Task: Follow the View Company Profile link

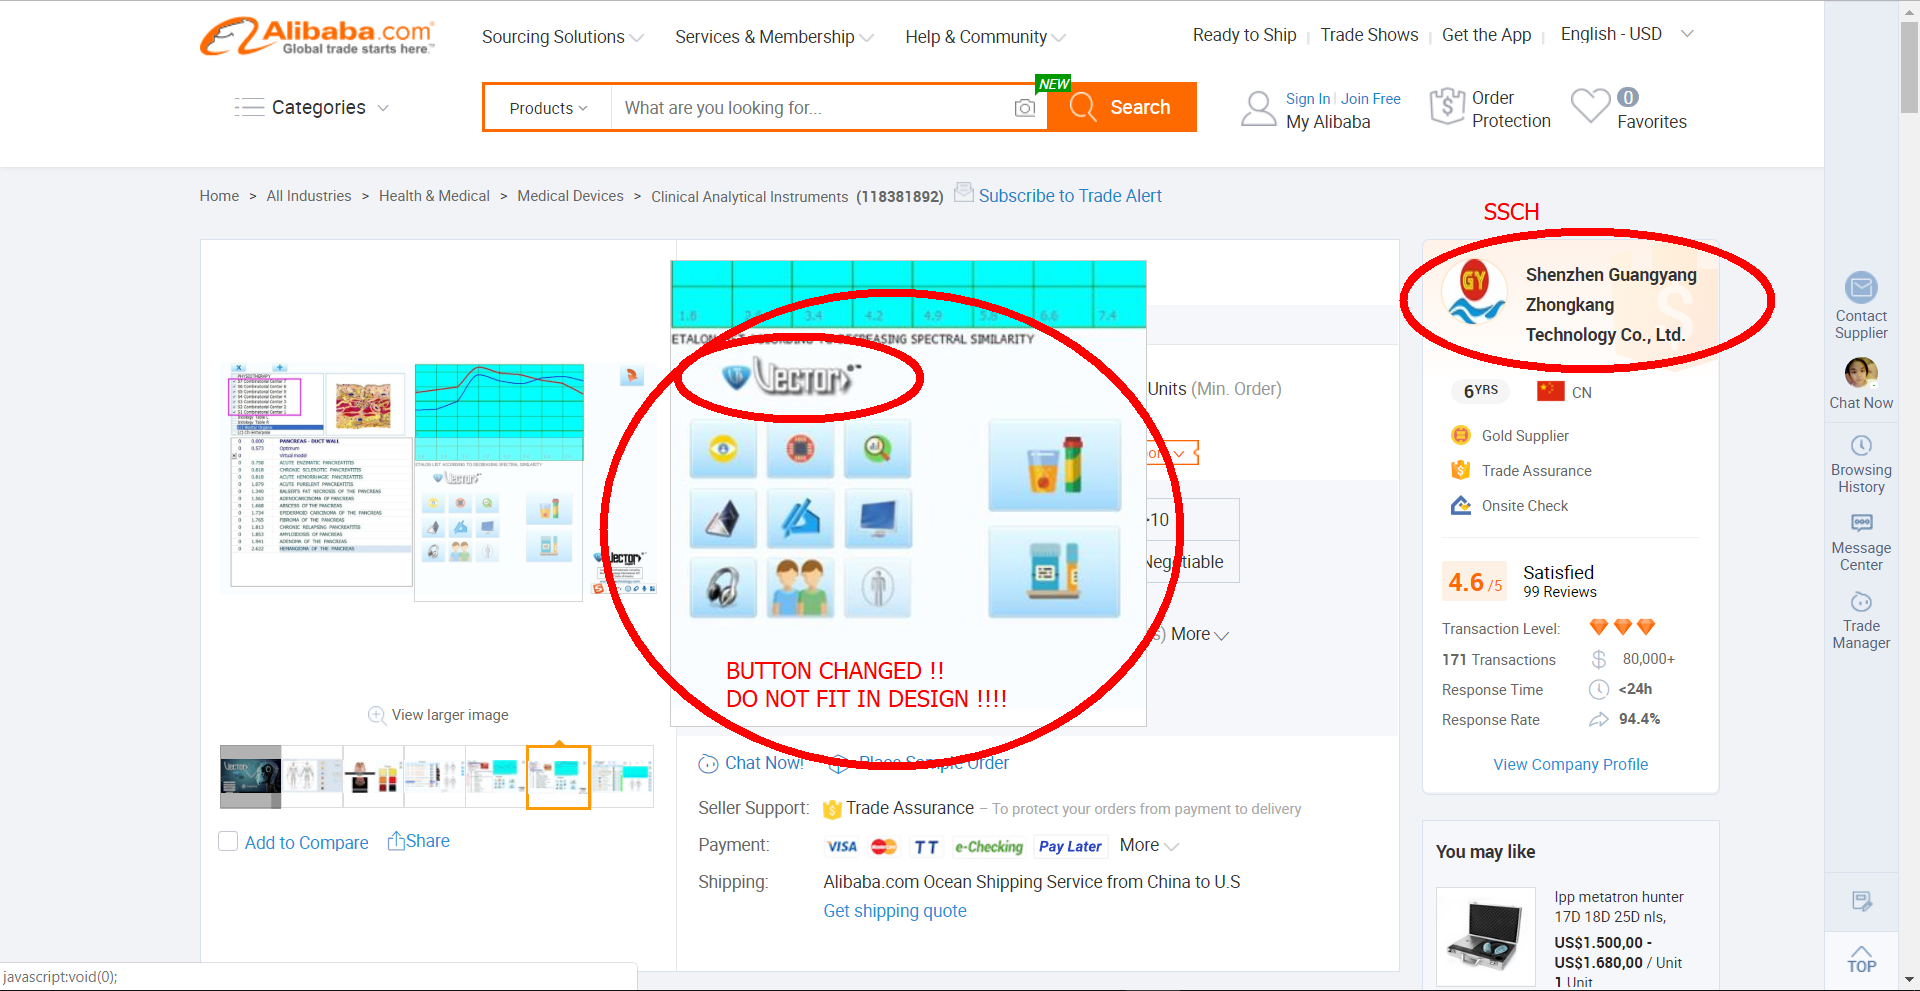Action: pyautogui.click(x=1570, y=765)
